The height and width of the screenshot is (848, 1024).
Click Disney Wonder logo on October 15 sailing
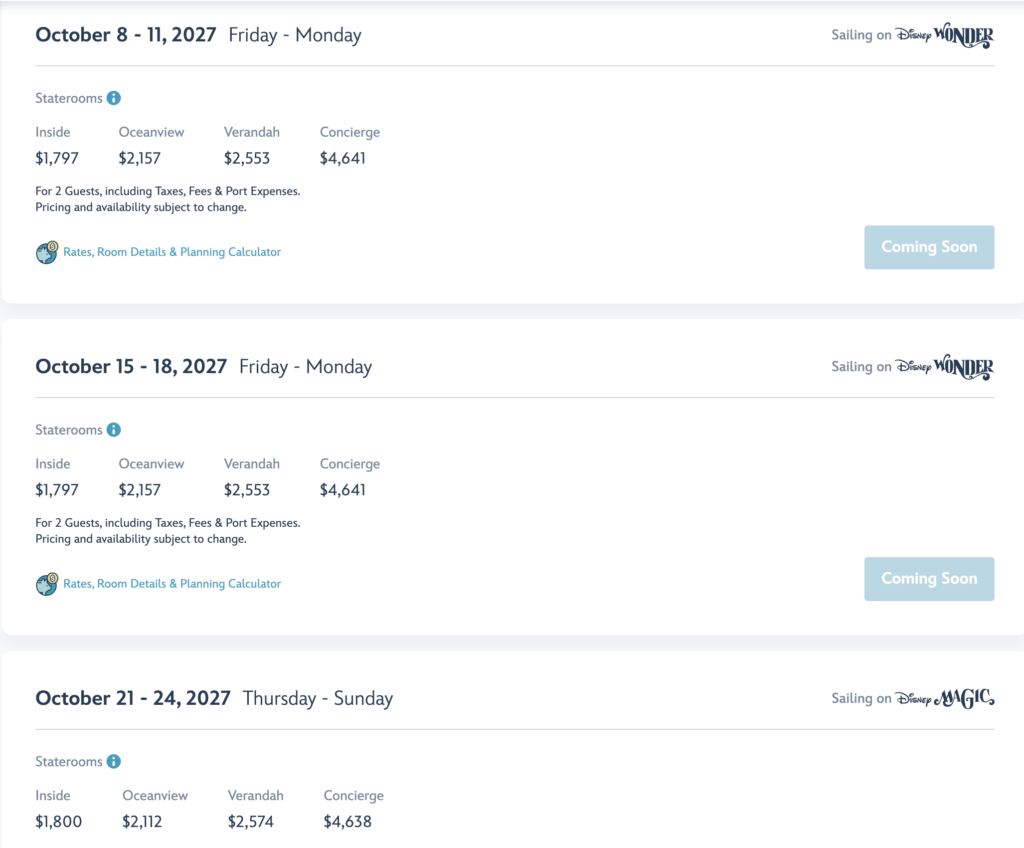pyautogui.click(x=944, y=367)
